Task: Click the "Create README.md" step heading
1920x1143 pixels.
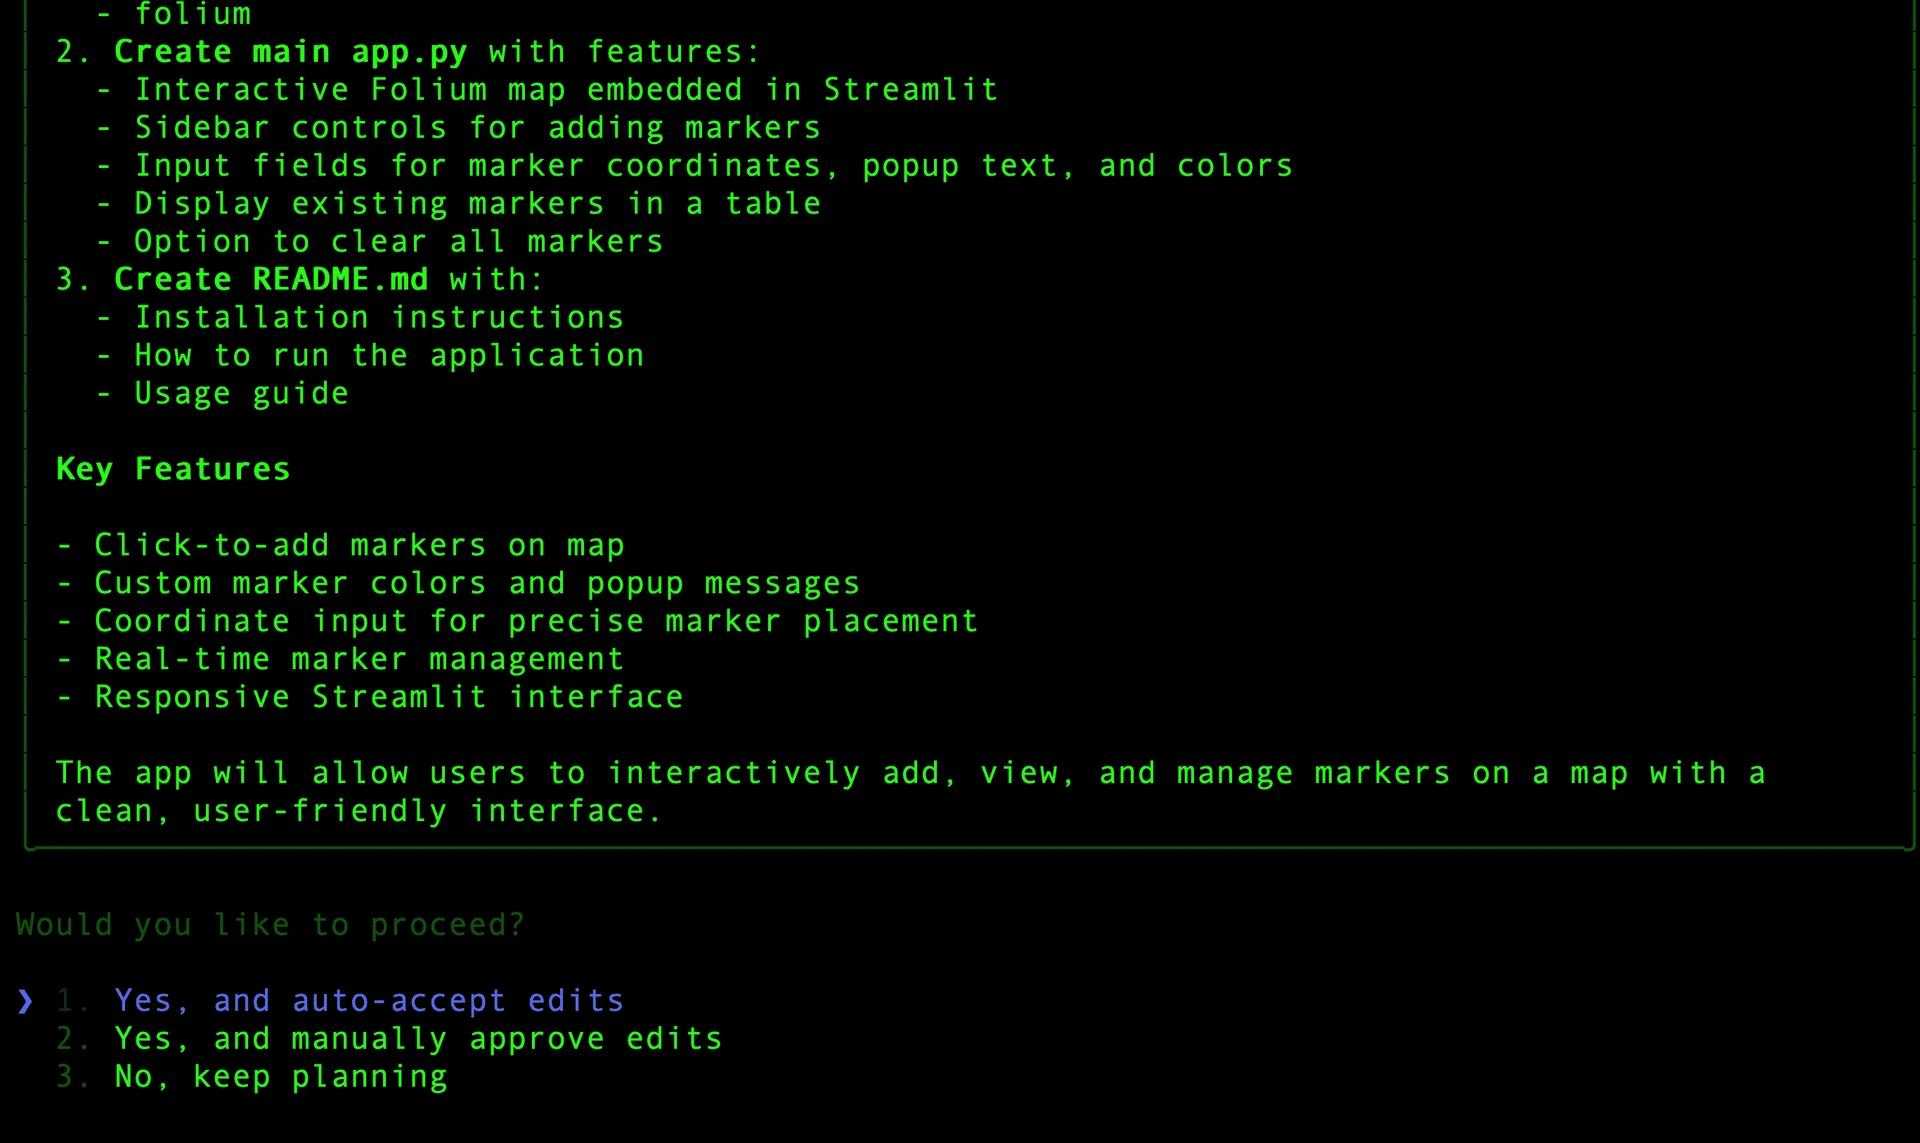Action: pos(271,280)
